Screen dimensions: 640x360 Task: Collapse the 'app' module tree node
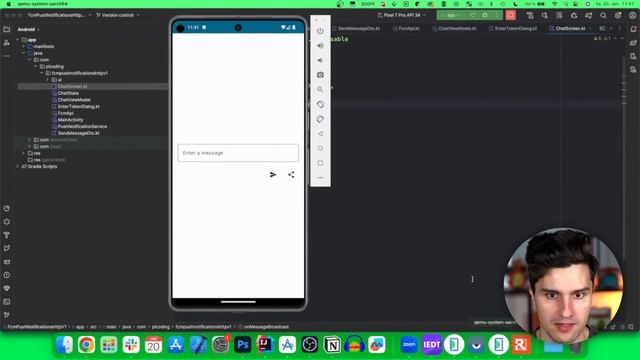point(18,40)
